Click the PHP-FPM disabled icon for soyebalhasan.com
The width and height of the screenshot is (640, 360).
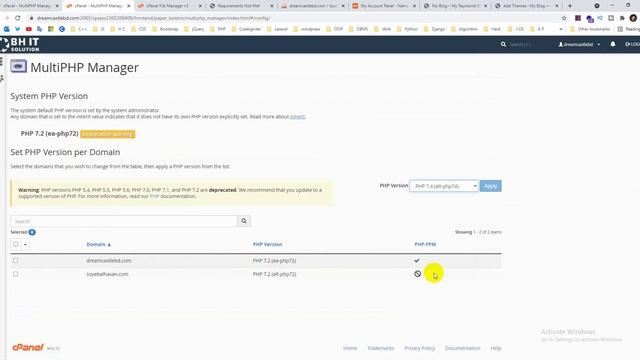pyautogui.click(x=417, y=274)
